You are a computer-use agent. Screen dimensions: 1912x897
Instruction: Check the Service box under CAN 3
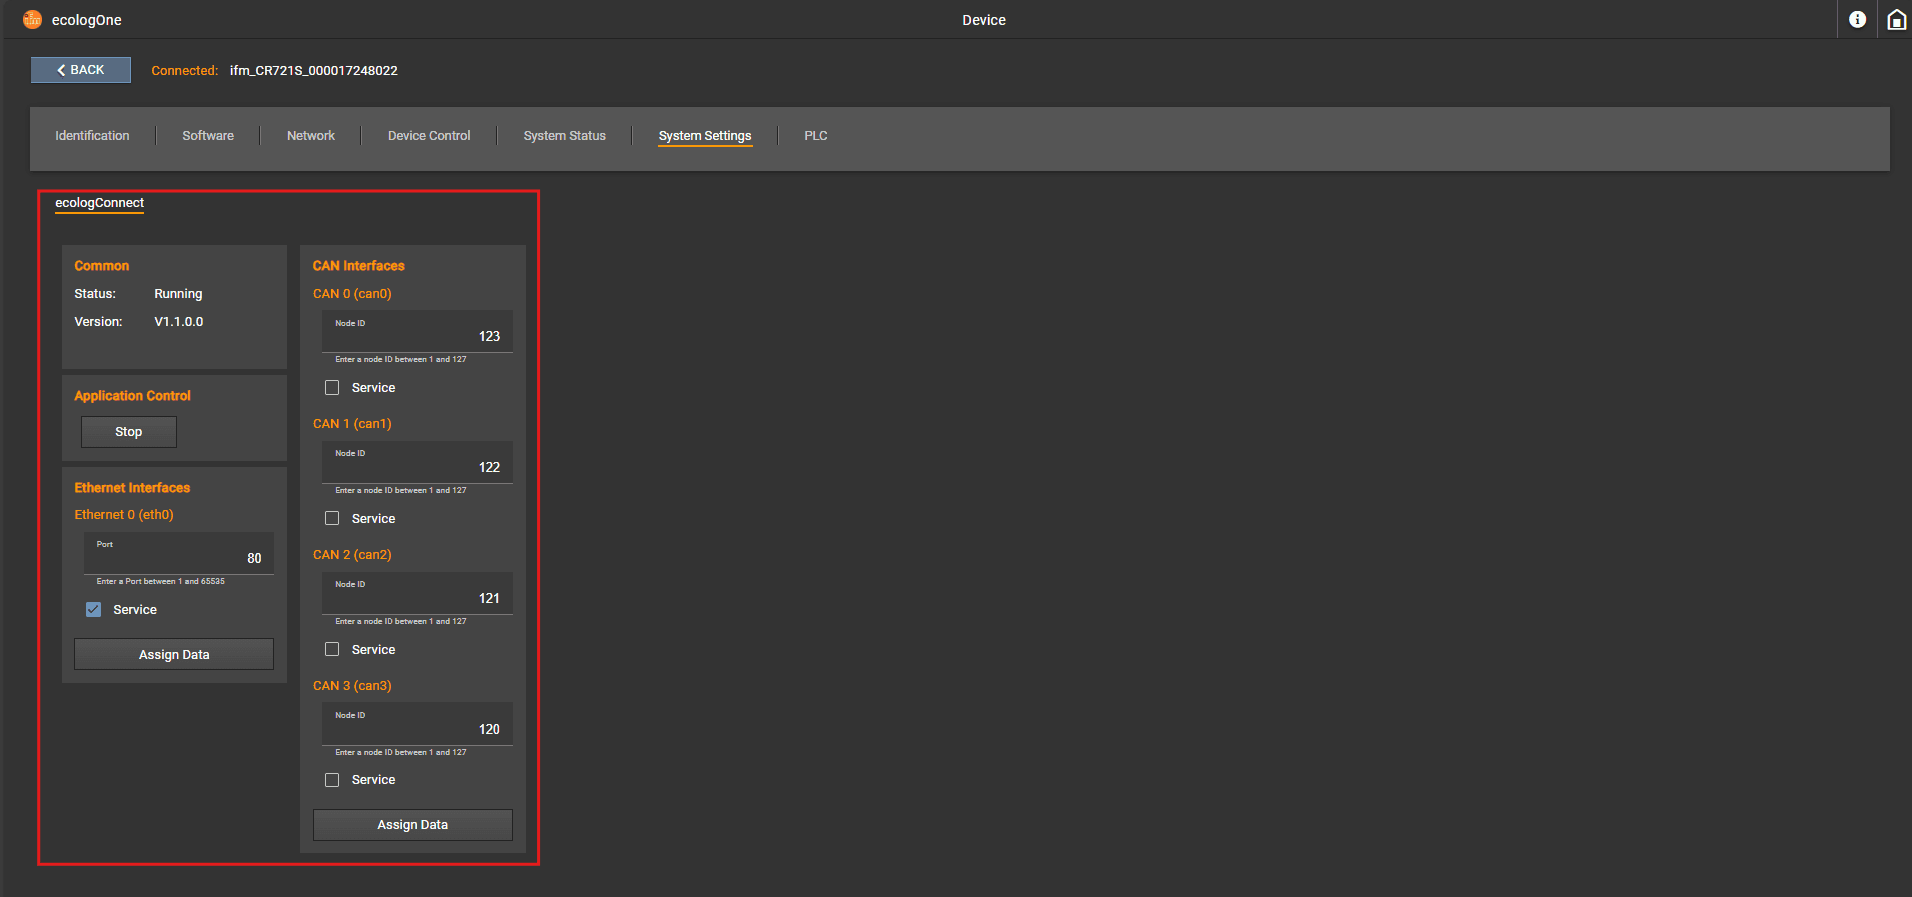pos(332,780)
